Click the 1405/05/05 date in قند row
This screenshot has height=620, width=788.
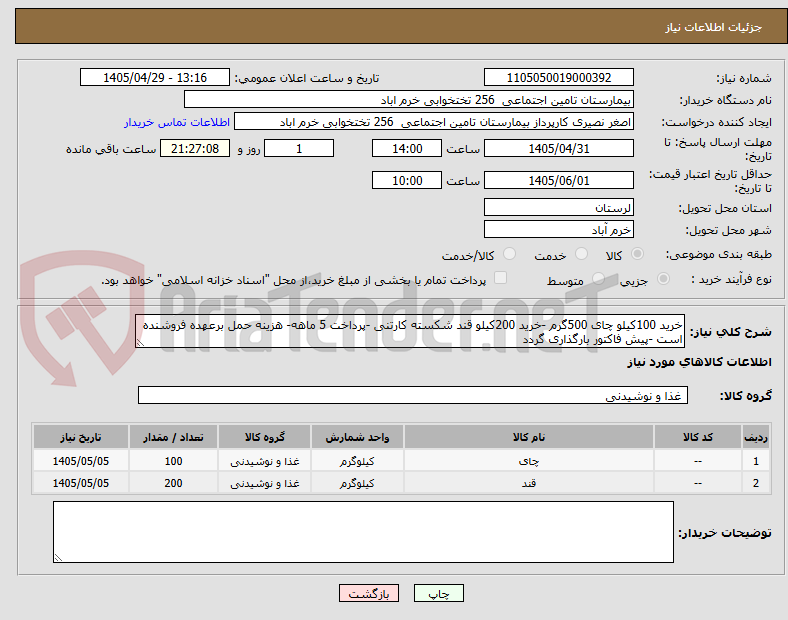pos(81,483)
